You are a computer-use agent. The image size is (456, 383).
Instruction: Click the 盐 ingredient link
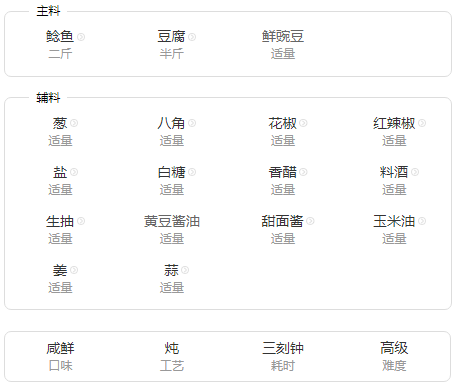point(60,172)
